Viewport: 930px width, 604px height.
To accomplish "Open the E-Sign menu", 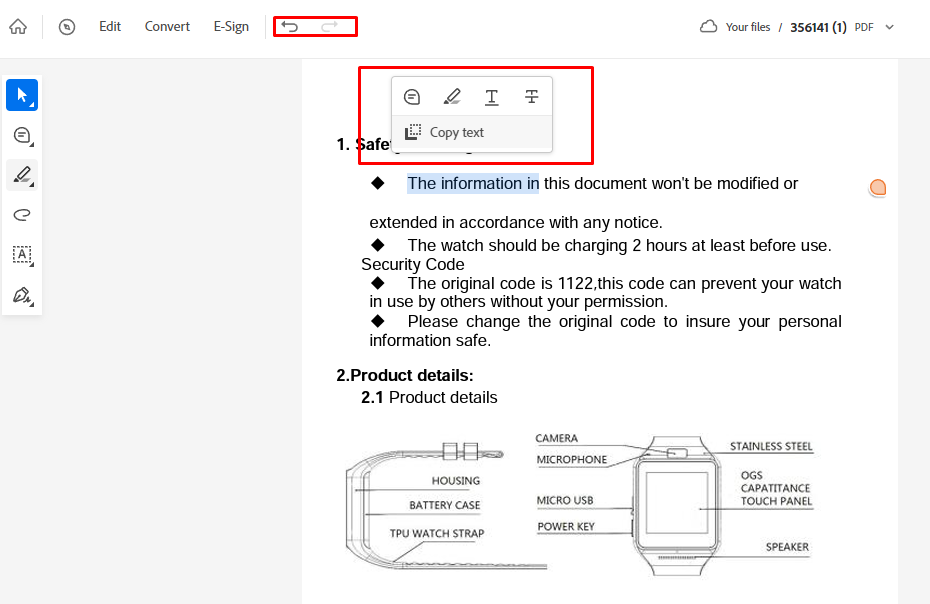I will pyautogui.click(x=231, y=27).
